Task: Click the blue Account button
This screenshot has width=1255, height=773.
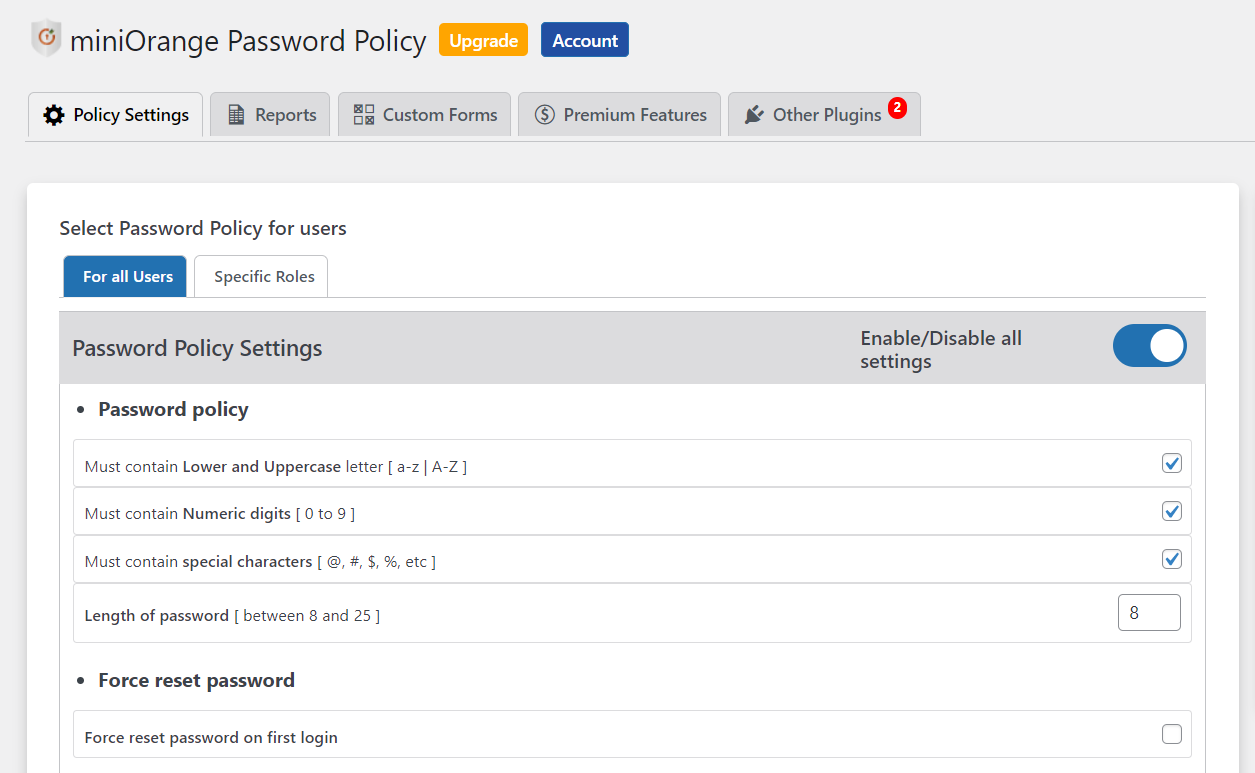Action: (585, 41)
